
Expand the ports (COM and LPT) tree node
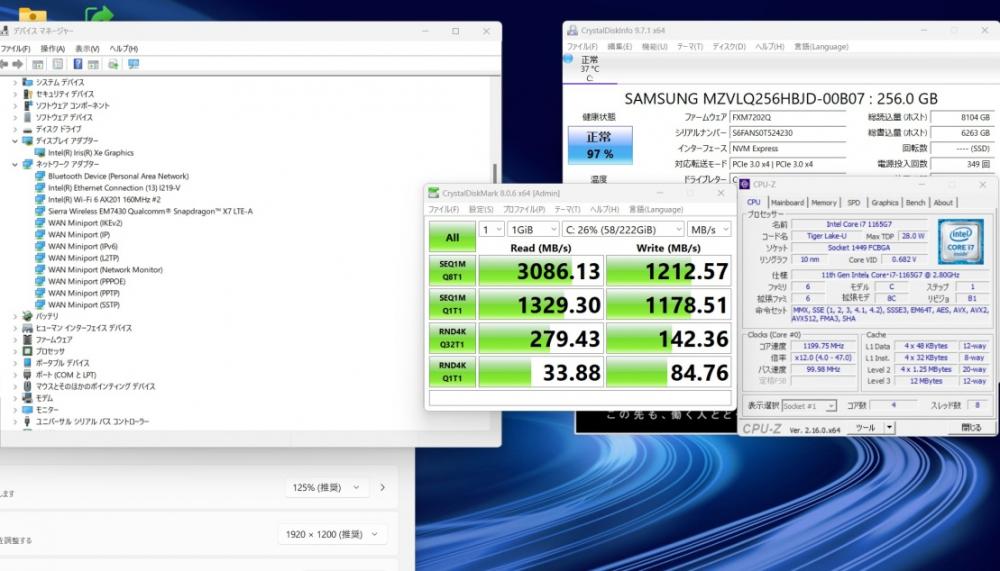pos(15,374)
